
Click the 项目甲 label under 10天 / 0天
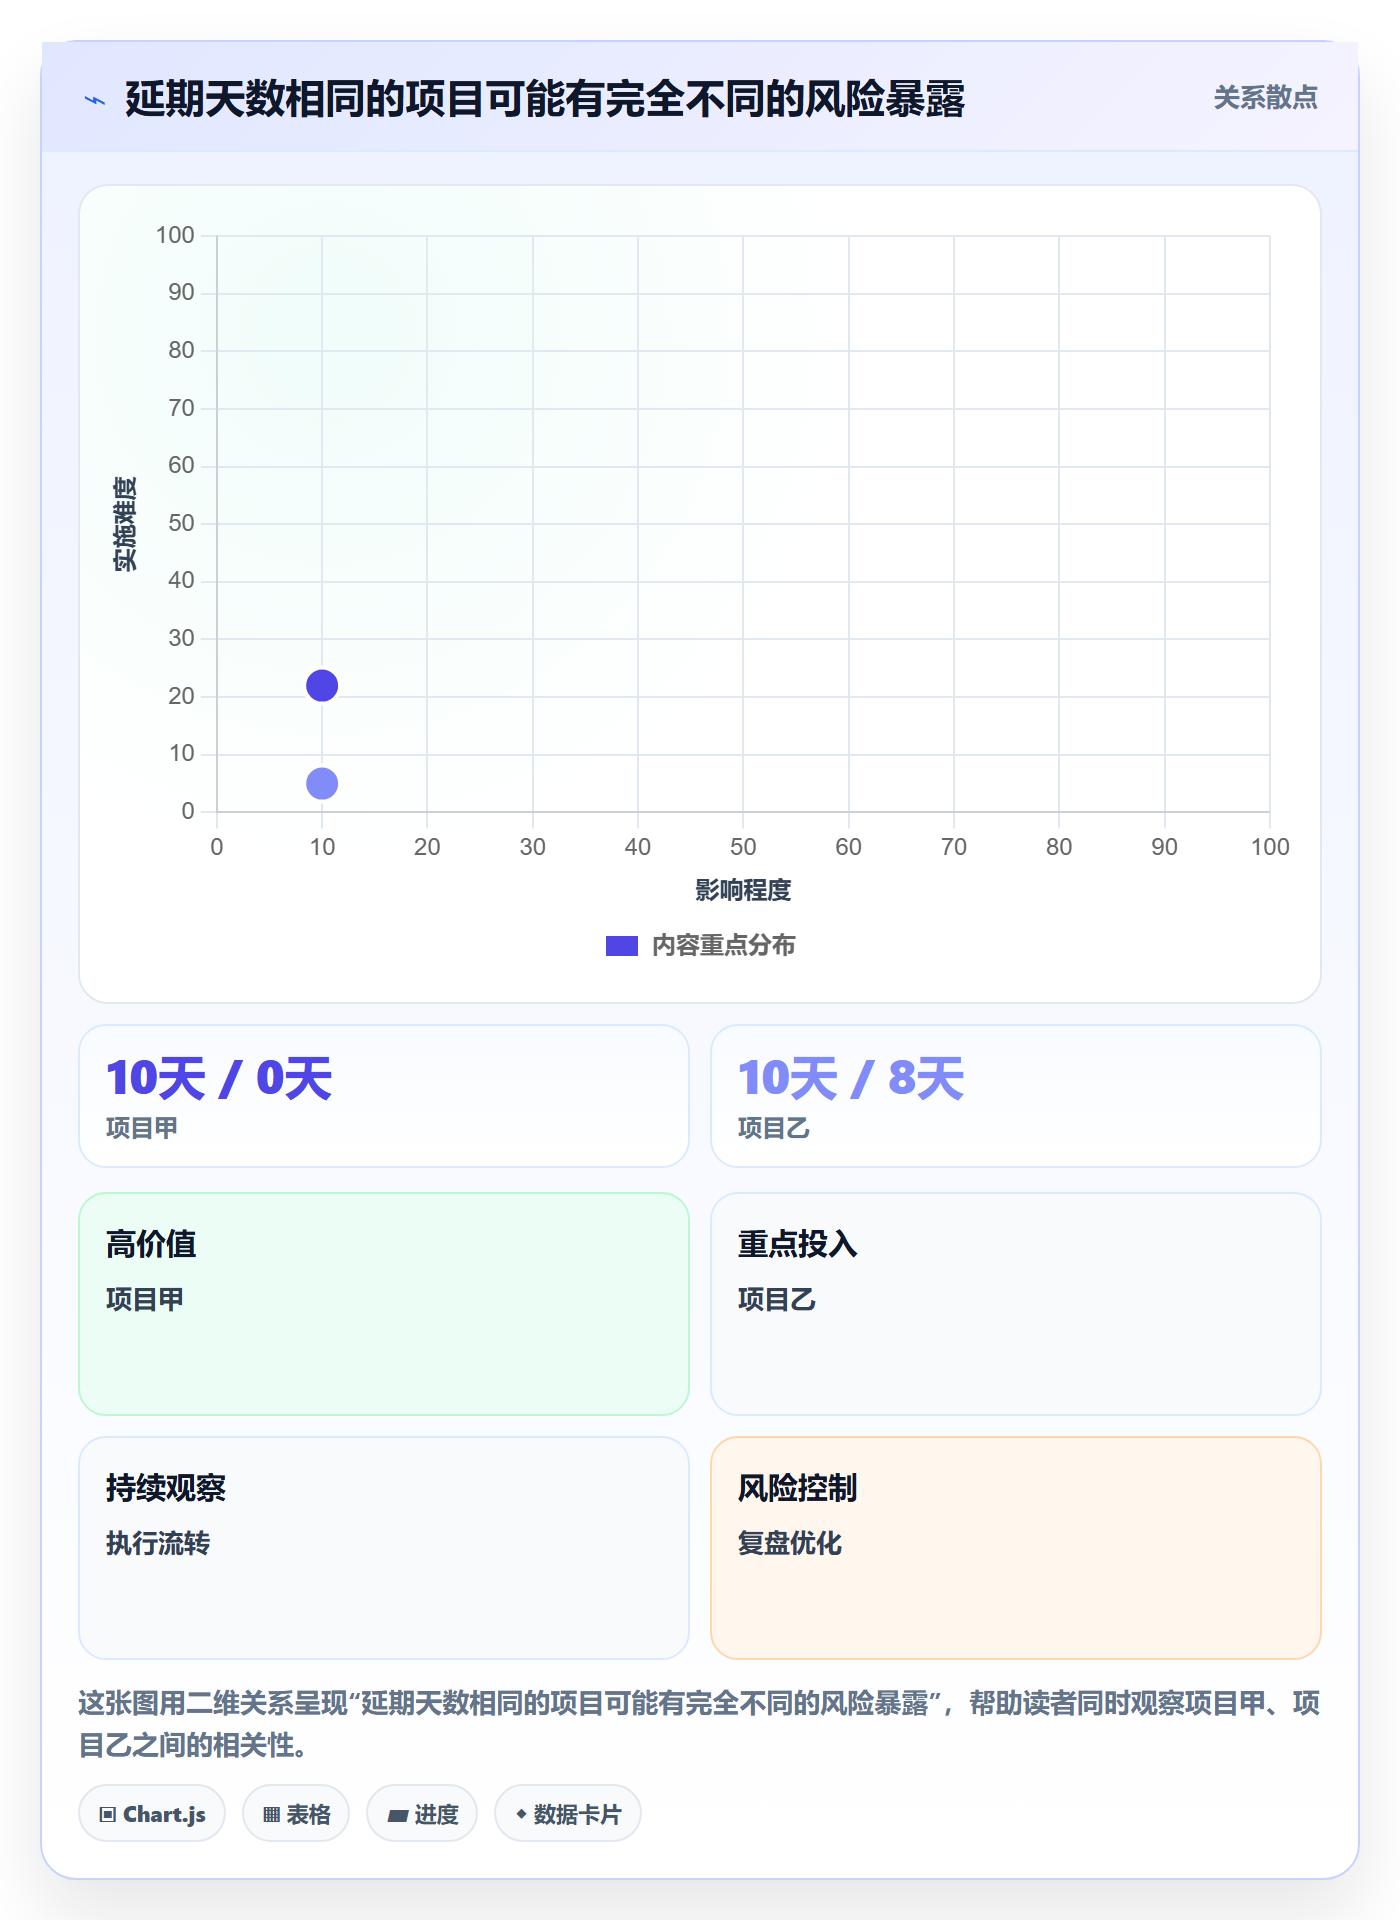142,1128
